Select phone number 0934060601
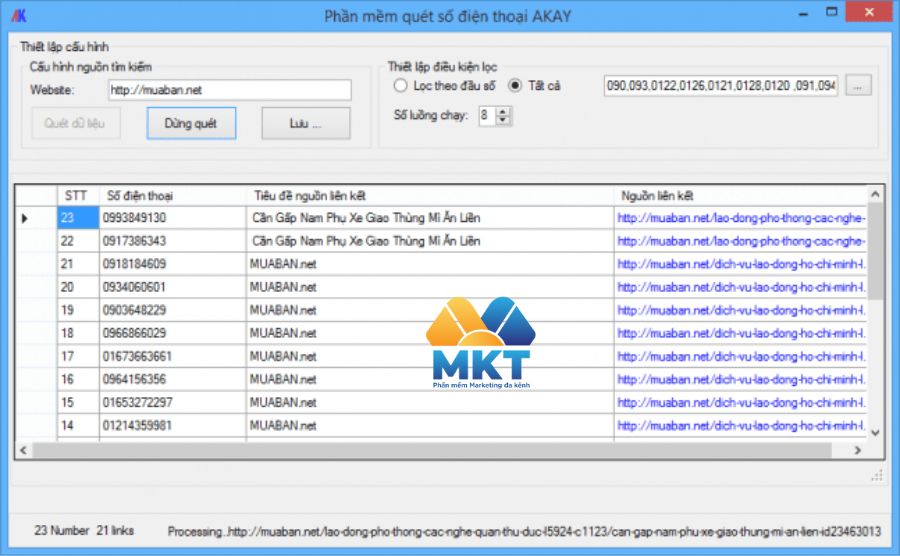 coord(173,287)
